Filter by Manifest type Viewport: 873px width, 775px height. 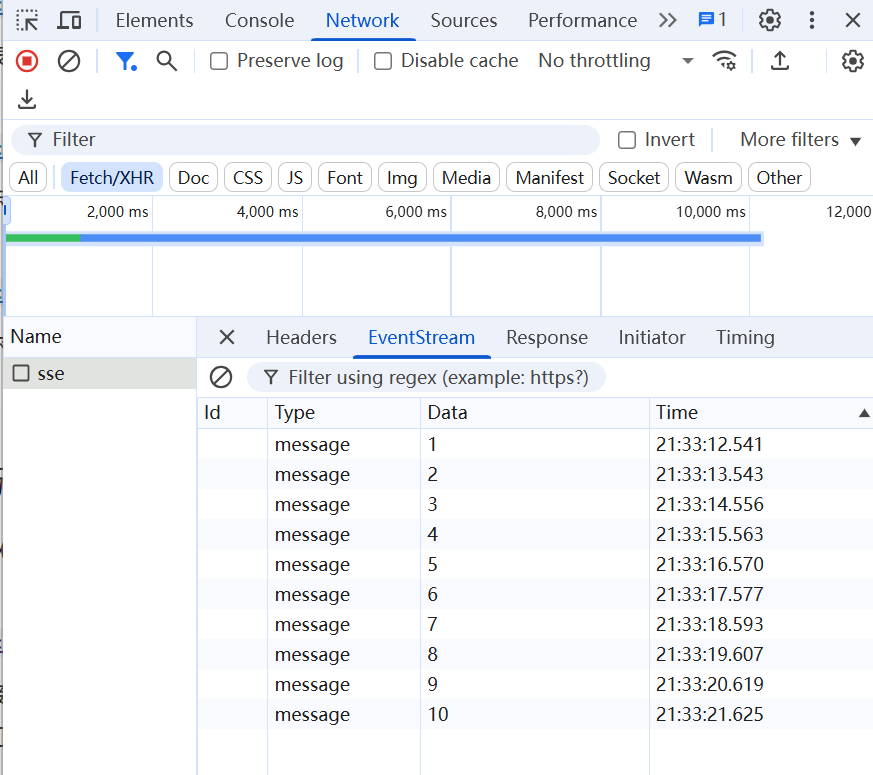click(550, 178)
